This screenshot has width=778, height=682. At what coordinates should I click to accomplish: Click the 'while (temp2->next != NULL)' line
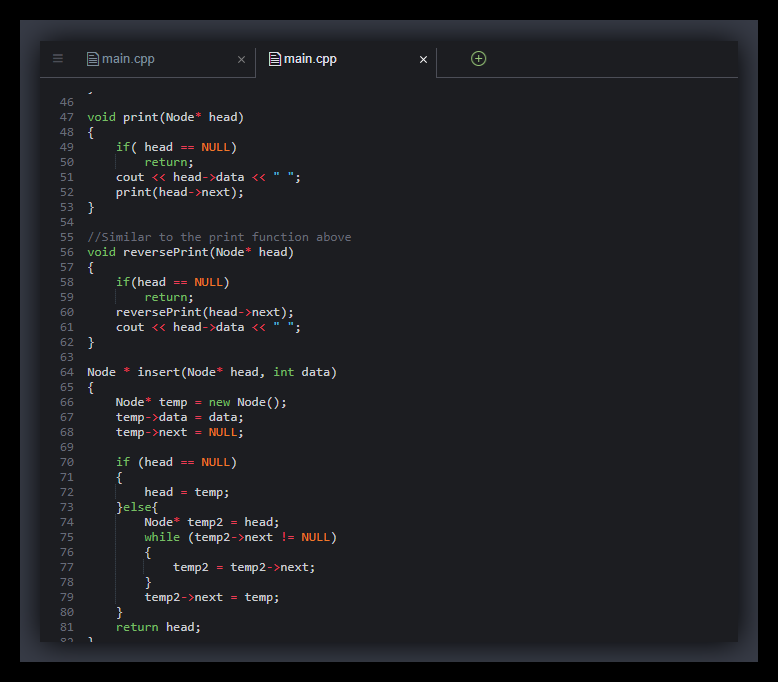(x=241, y=538)
